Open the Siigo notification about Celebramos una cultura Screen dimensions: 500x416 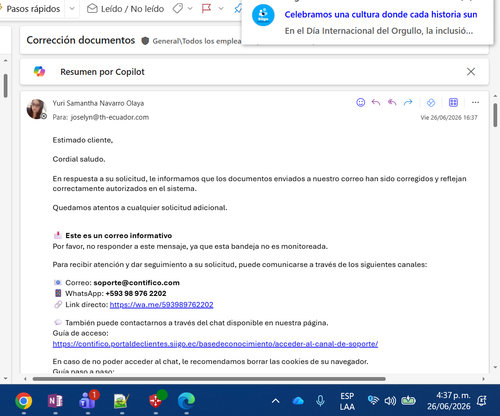tap(380, 15)
